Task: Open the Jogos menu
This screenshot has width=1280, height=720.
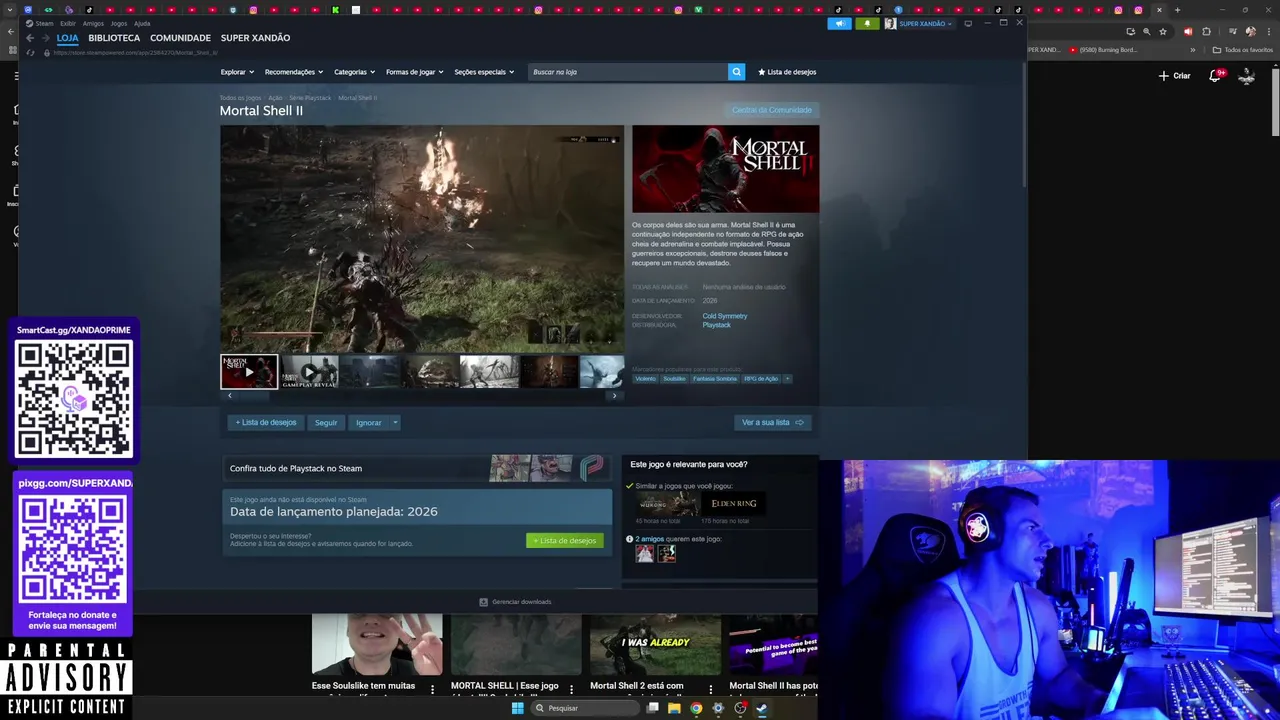Action: click(x=119, y=23)
